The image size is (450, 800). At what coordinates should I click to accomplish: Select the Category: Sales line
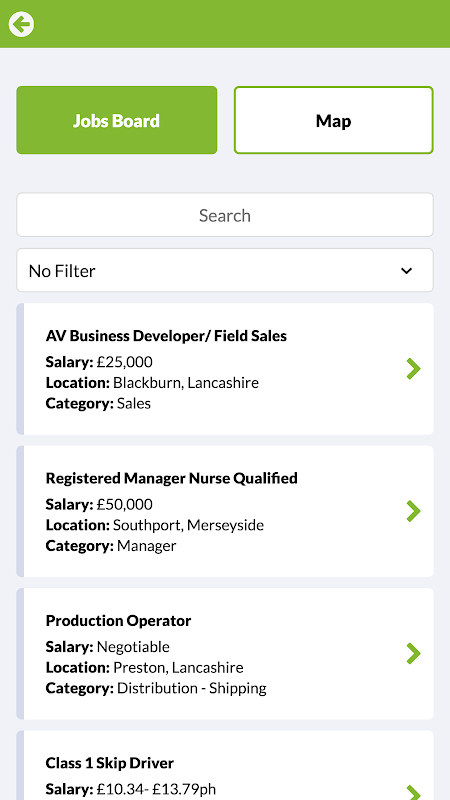coord(98,404)
